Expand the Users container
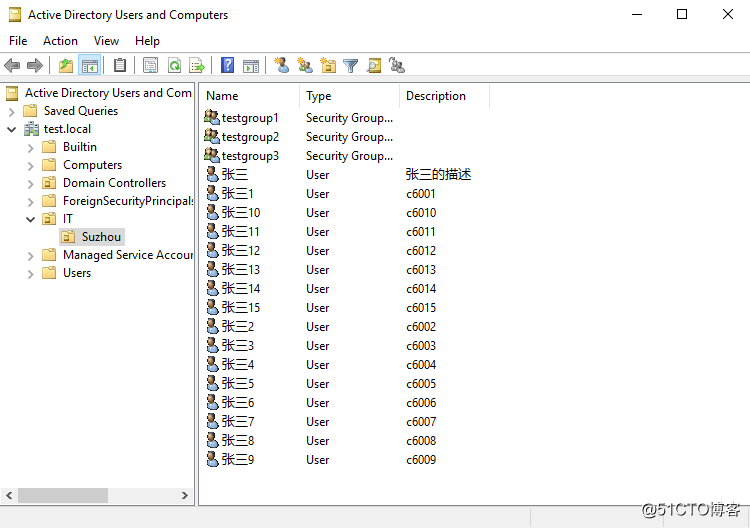 point(31,274)
